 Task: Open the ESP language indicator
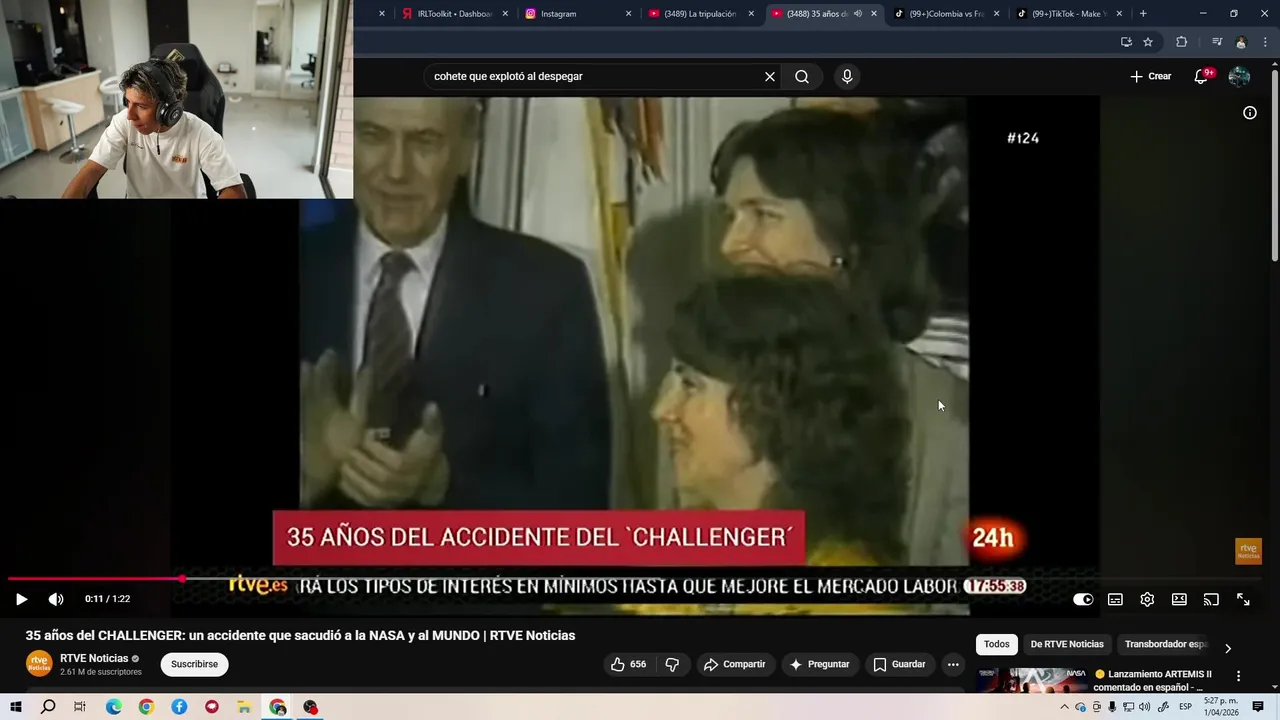[1186, 707]
